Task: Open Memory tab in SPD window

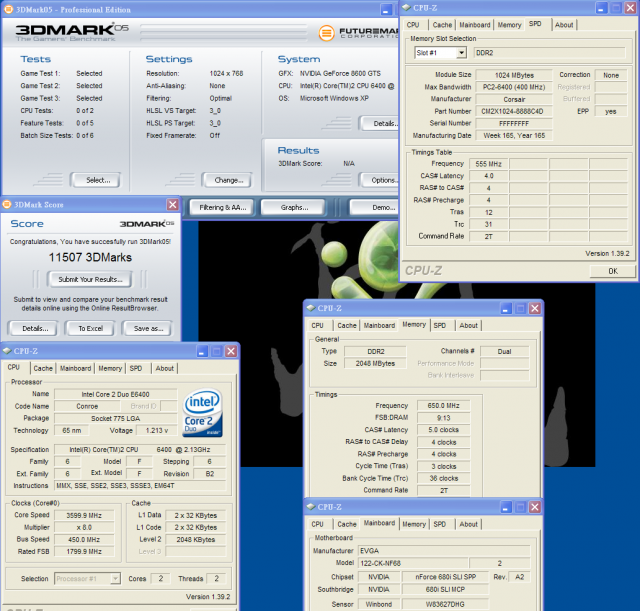Action: click(x=509, y=25)
